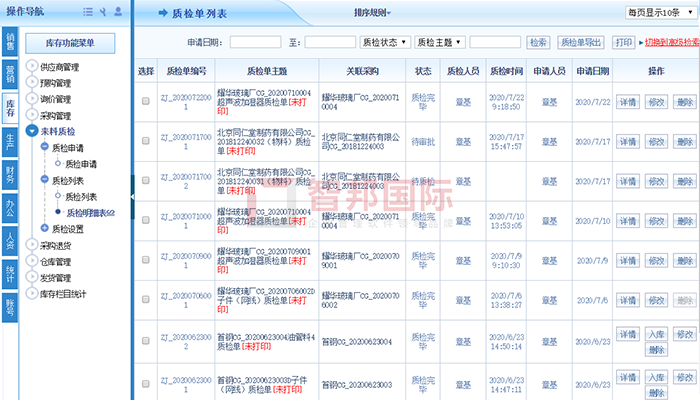700x400 pixels.
Task: Expand the 仓库管理 menu node
Action: pyautogui.click(x=32, y=261)
